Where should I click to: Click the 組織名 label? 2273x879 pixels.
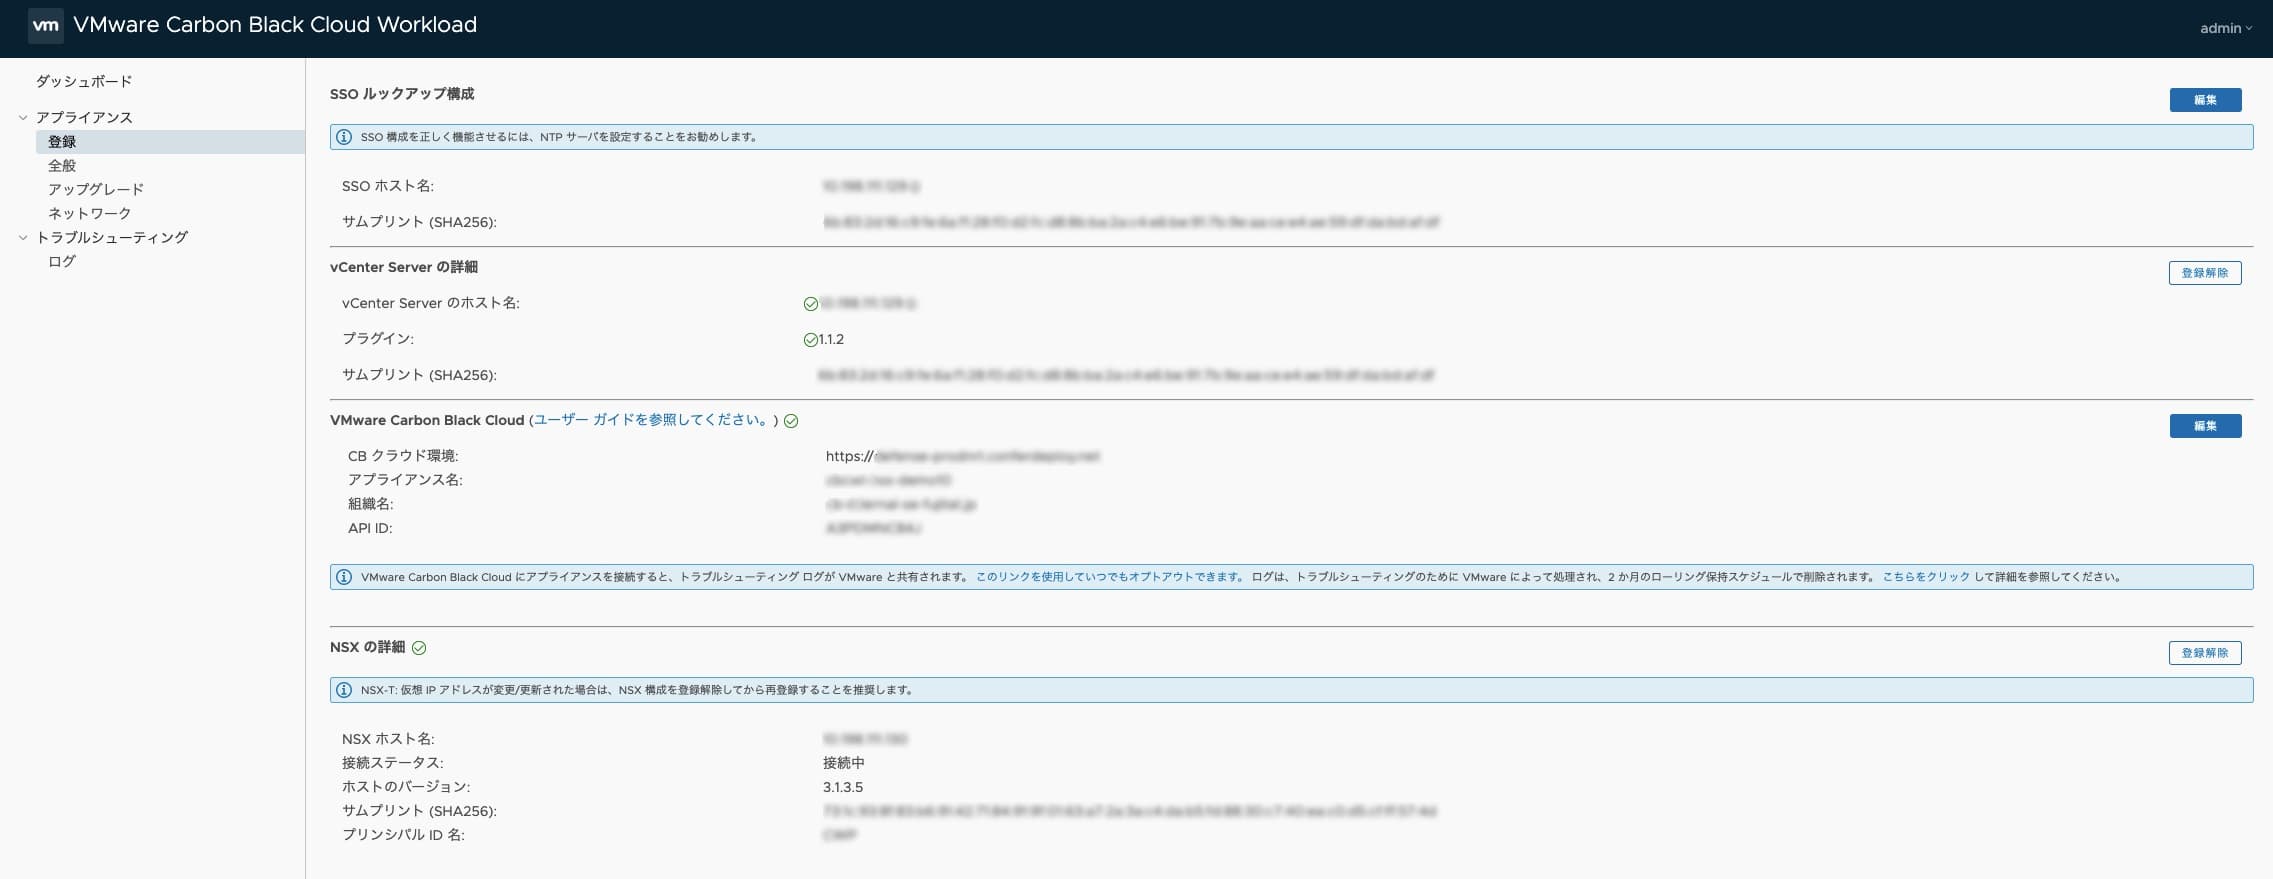coord(371,504)
